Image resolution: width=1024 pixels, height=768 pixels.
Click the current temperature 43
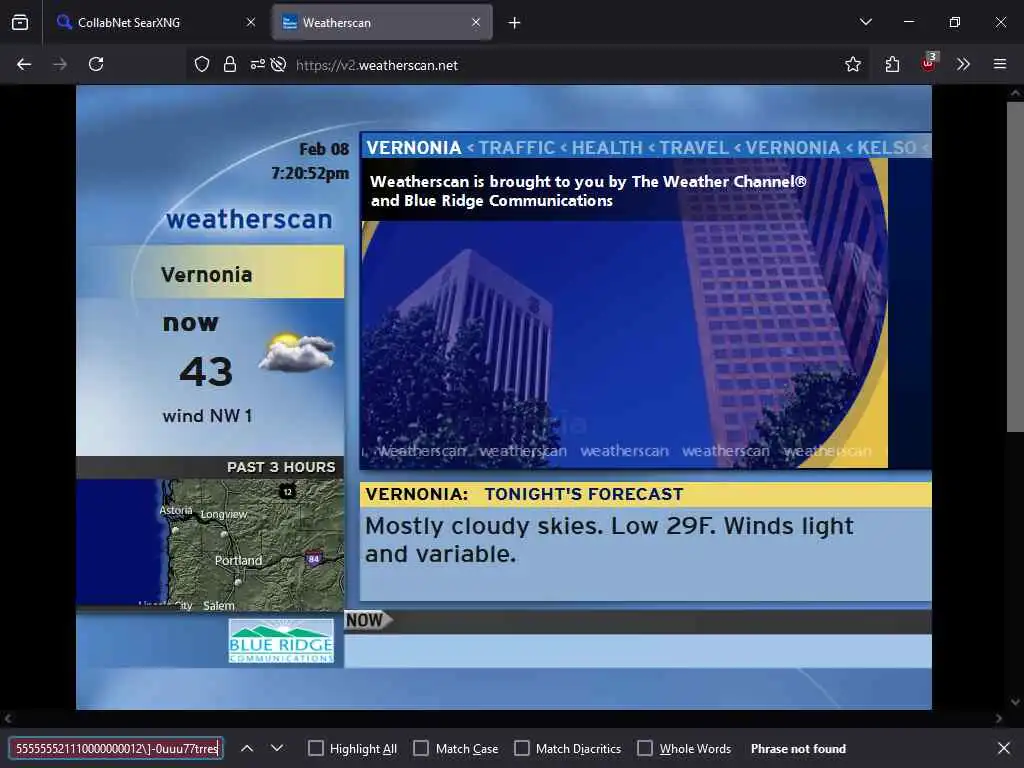(x=206, y=372)
